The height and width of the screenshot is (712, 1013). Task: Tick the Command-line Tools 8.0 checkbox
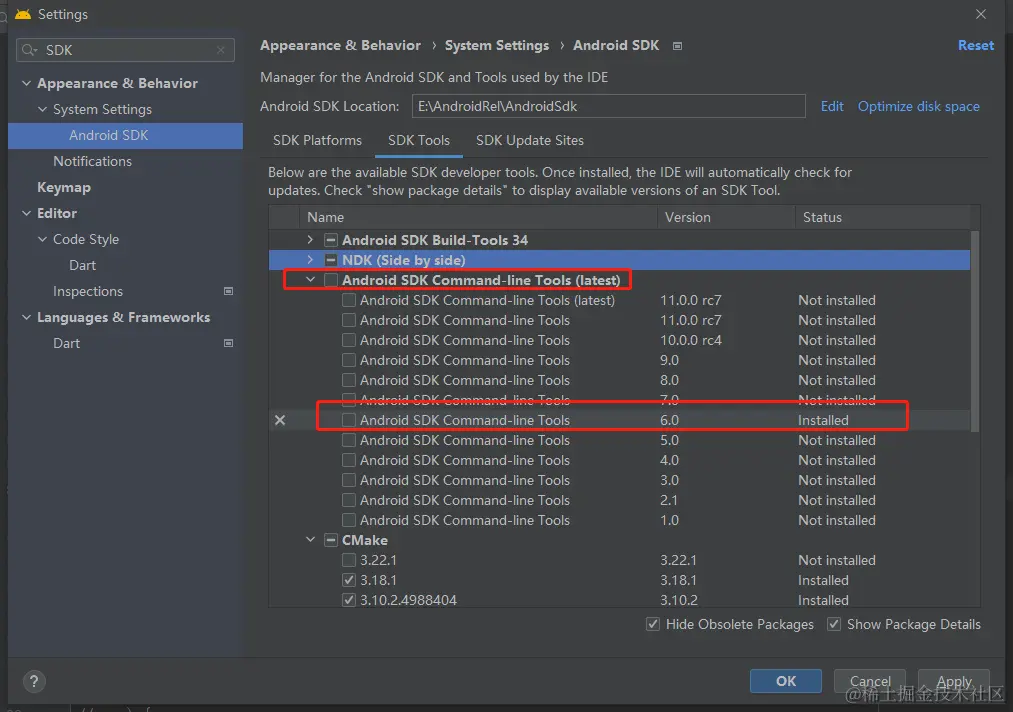(x=349, y=380)
